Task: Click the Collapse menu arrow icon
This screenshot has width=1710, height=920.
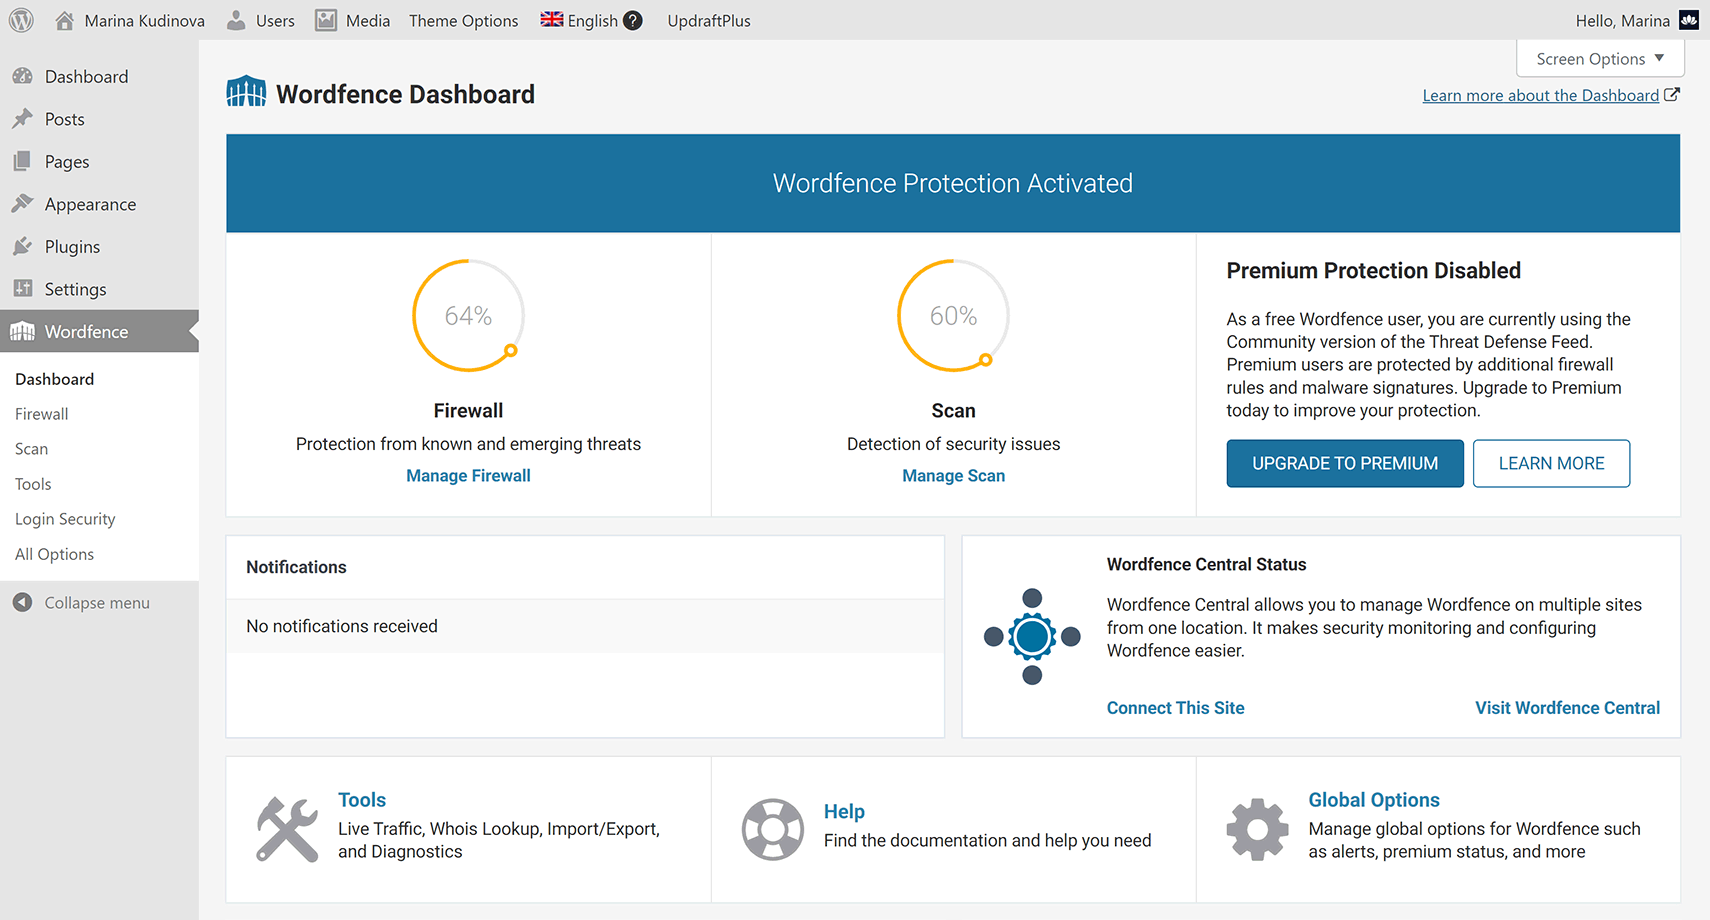Action: pos(23,602)
